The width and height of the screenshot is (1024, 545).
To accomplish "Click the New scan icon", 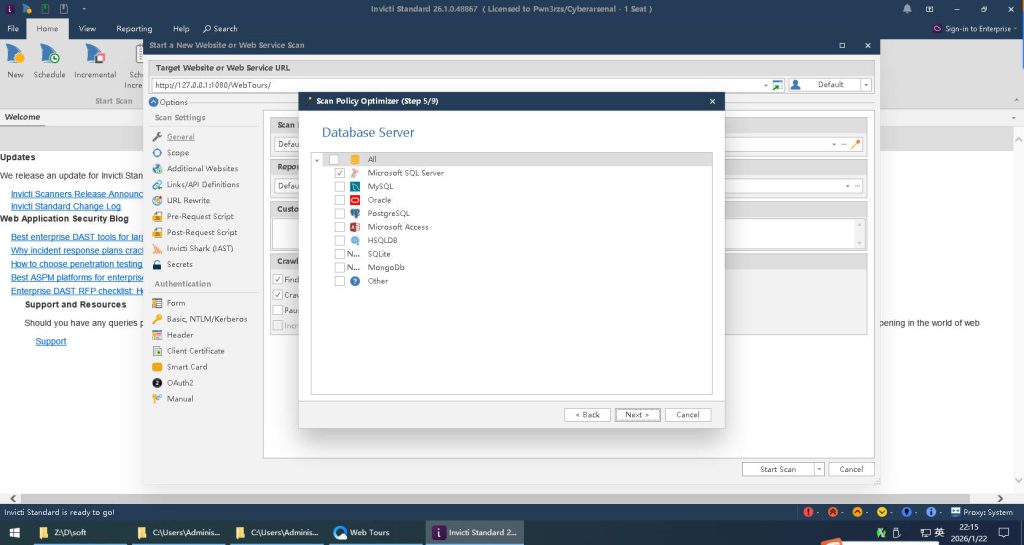I will [15, 56].
